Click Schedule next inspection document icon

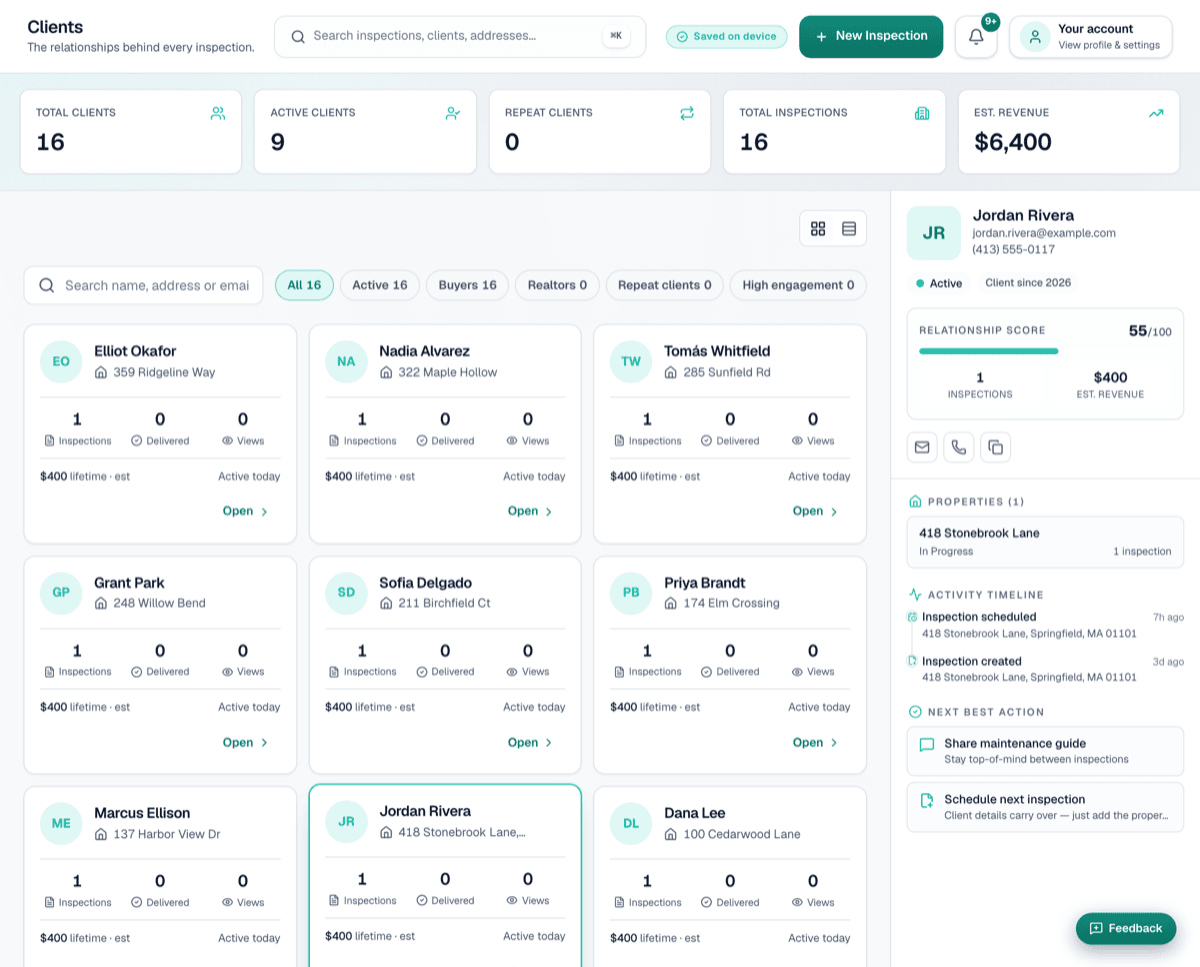[x=927, y=801]
